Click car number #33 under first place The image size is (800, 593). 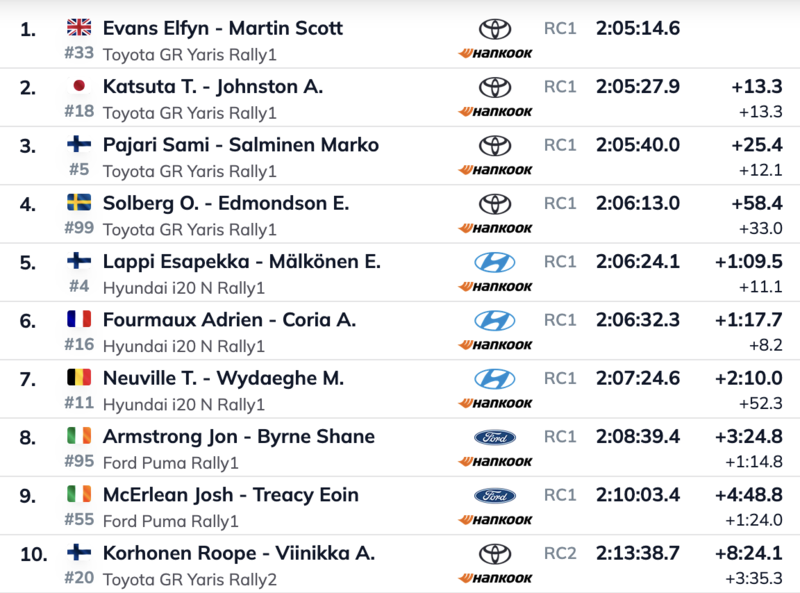79,54
